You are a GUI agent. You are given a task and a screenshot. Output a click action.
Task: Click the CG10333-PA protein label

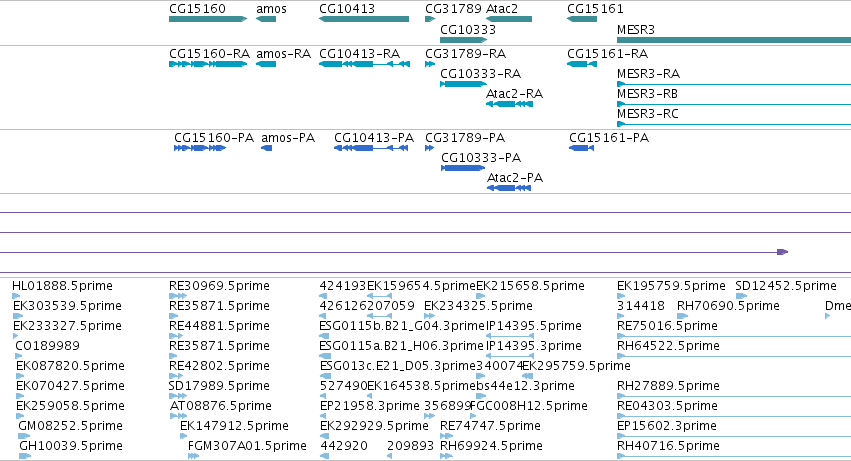(x=481, y=158)
